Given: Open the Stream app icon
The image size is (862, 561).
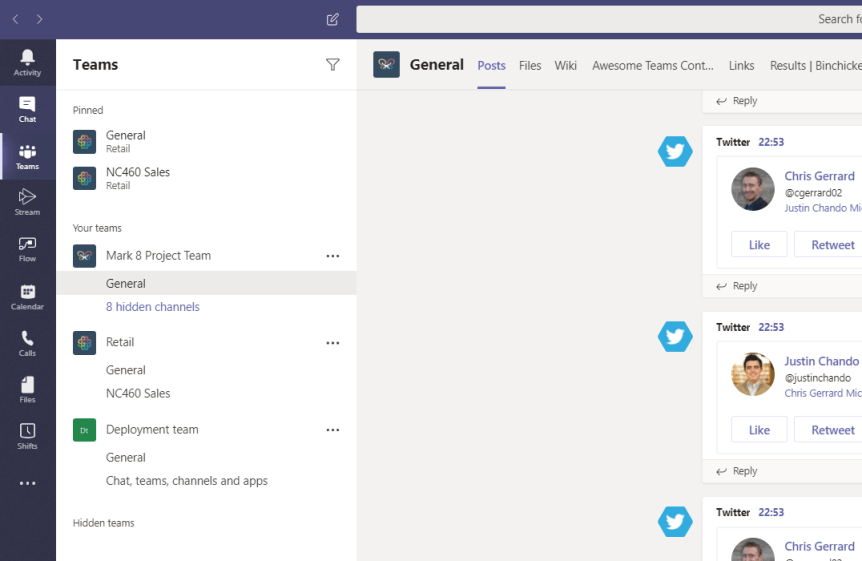Looking at the screenshot, I should (x=27, y=202).
